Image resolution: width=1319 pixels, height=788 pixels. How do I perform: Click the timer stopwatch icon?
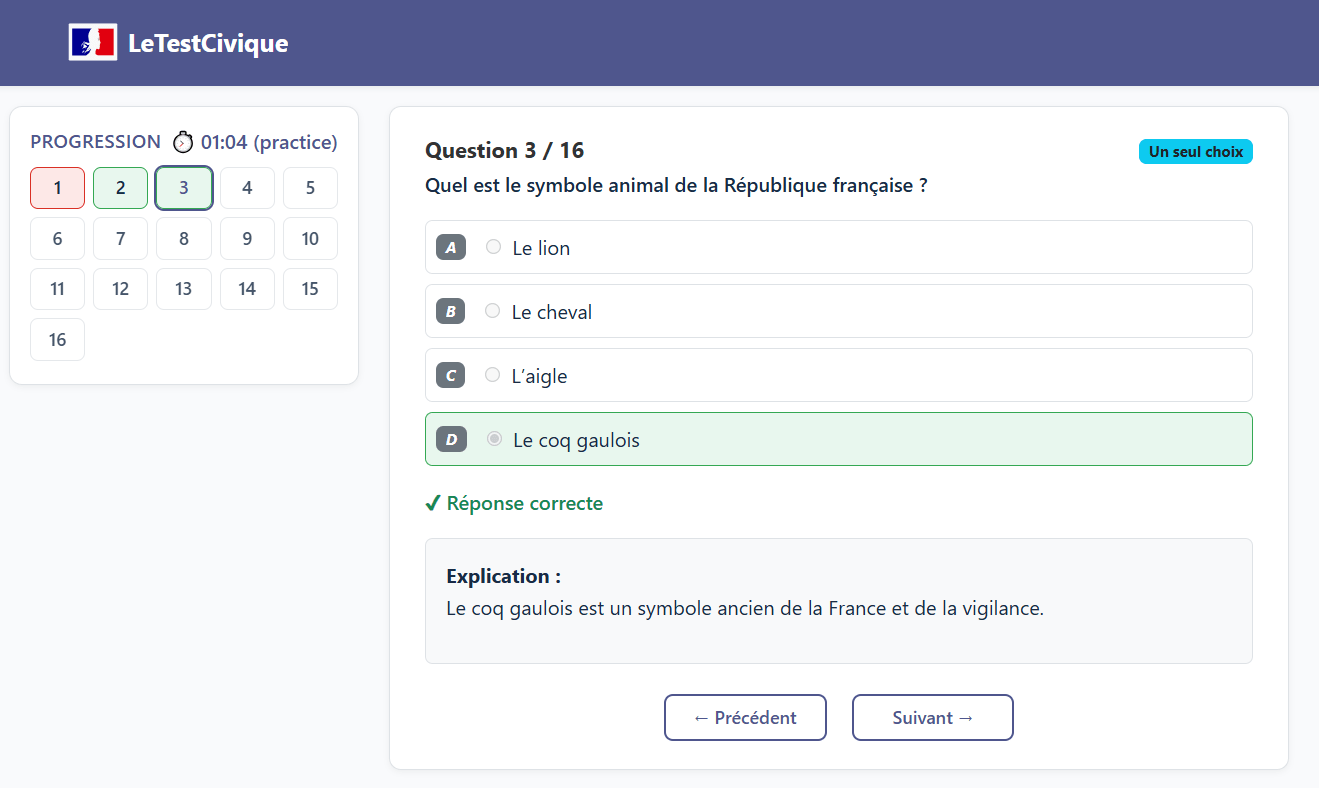pyautogui.click(x=183, y=141)
